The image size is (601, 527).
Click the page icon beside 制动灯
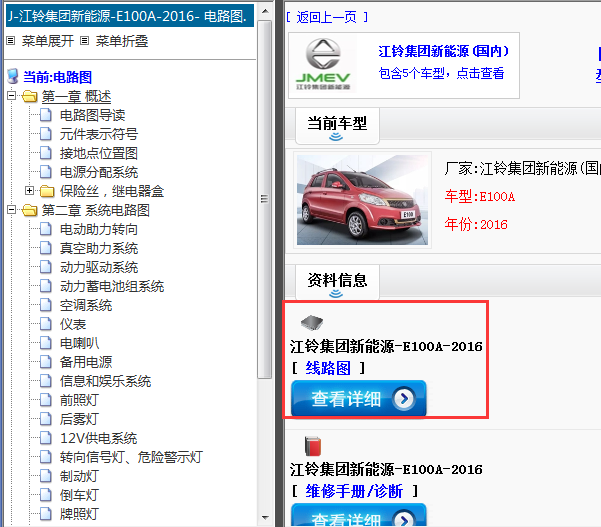click(x=46, y=476)
